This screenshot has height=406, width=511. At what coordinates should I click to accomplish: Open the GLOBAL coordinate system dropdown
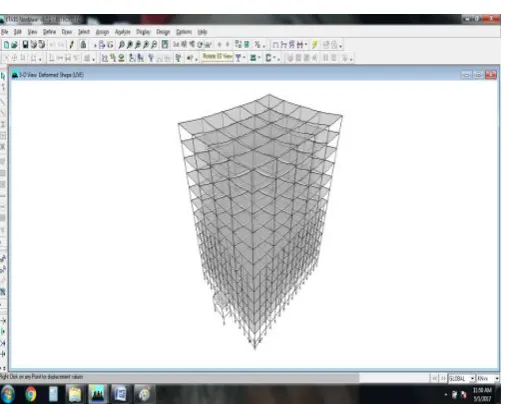462,379
